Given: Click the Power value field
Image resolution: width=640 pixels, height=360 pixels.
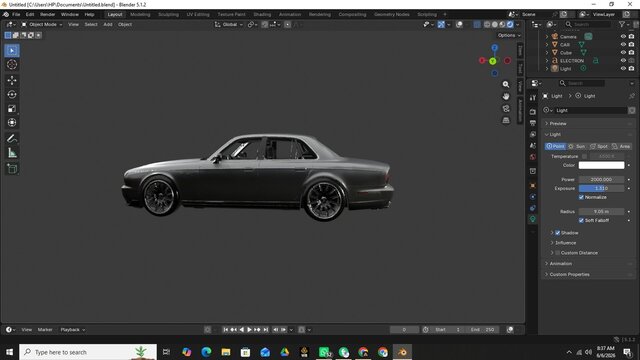Looking at the screenshot, I should [601, 180].
